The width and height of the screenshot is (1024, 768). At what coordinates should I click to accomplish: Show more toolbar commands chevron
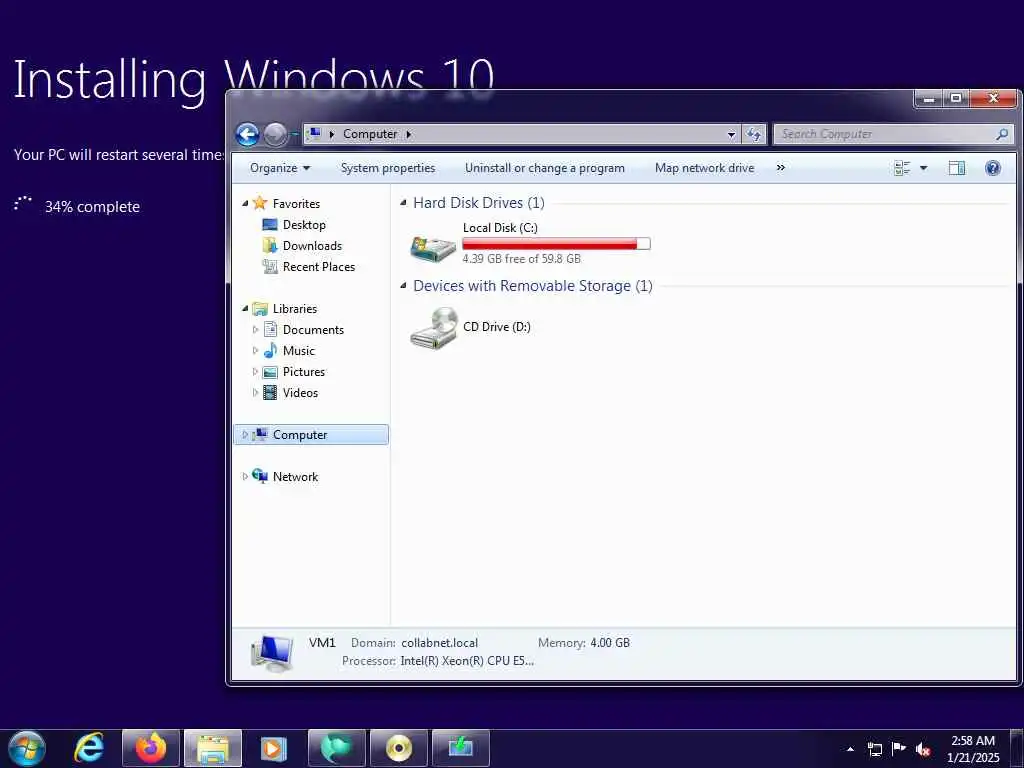pos(780,168)
